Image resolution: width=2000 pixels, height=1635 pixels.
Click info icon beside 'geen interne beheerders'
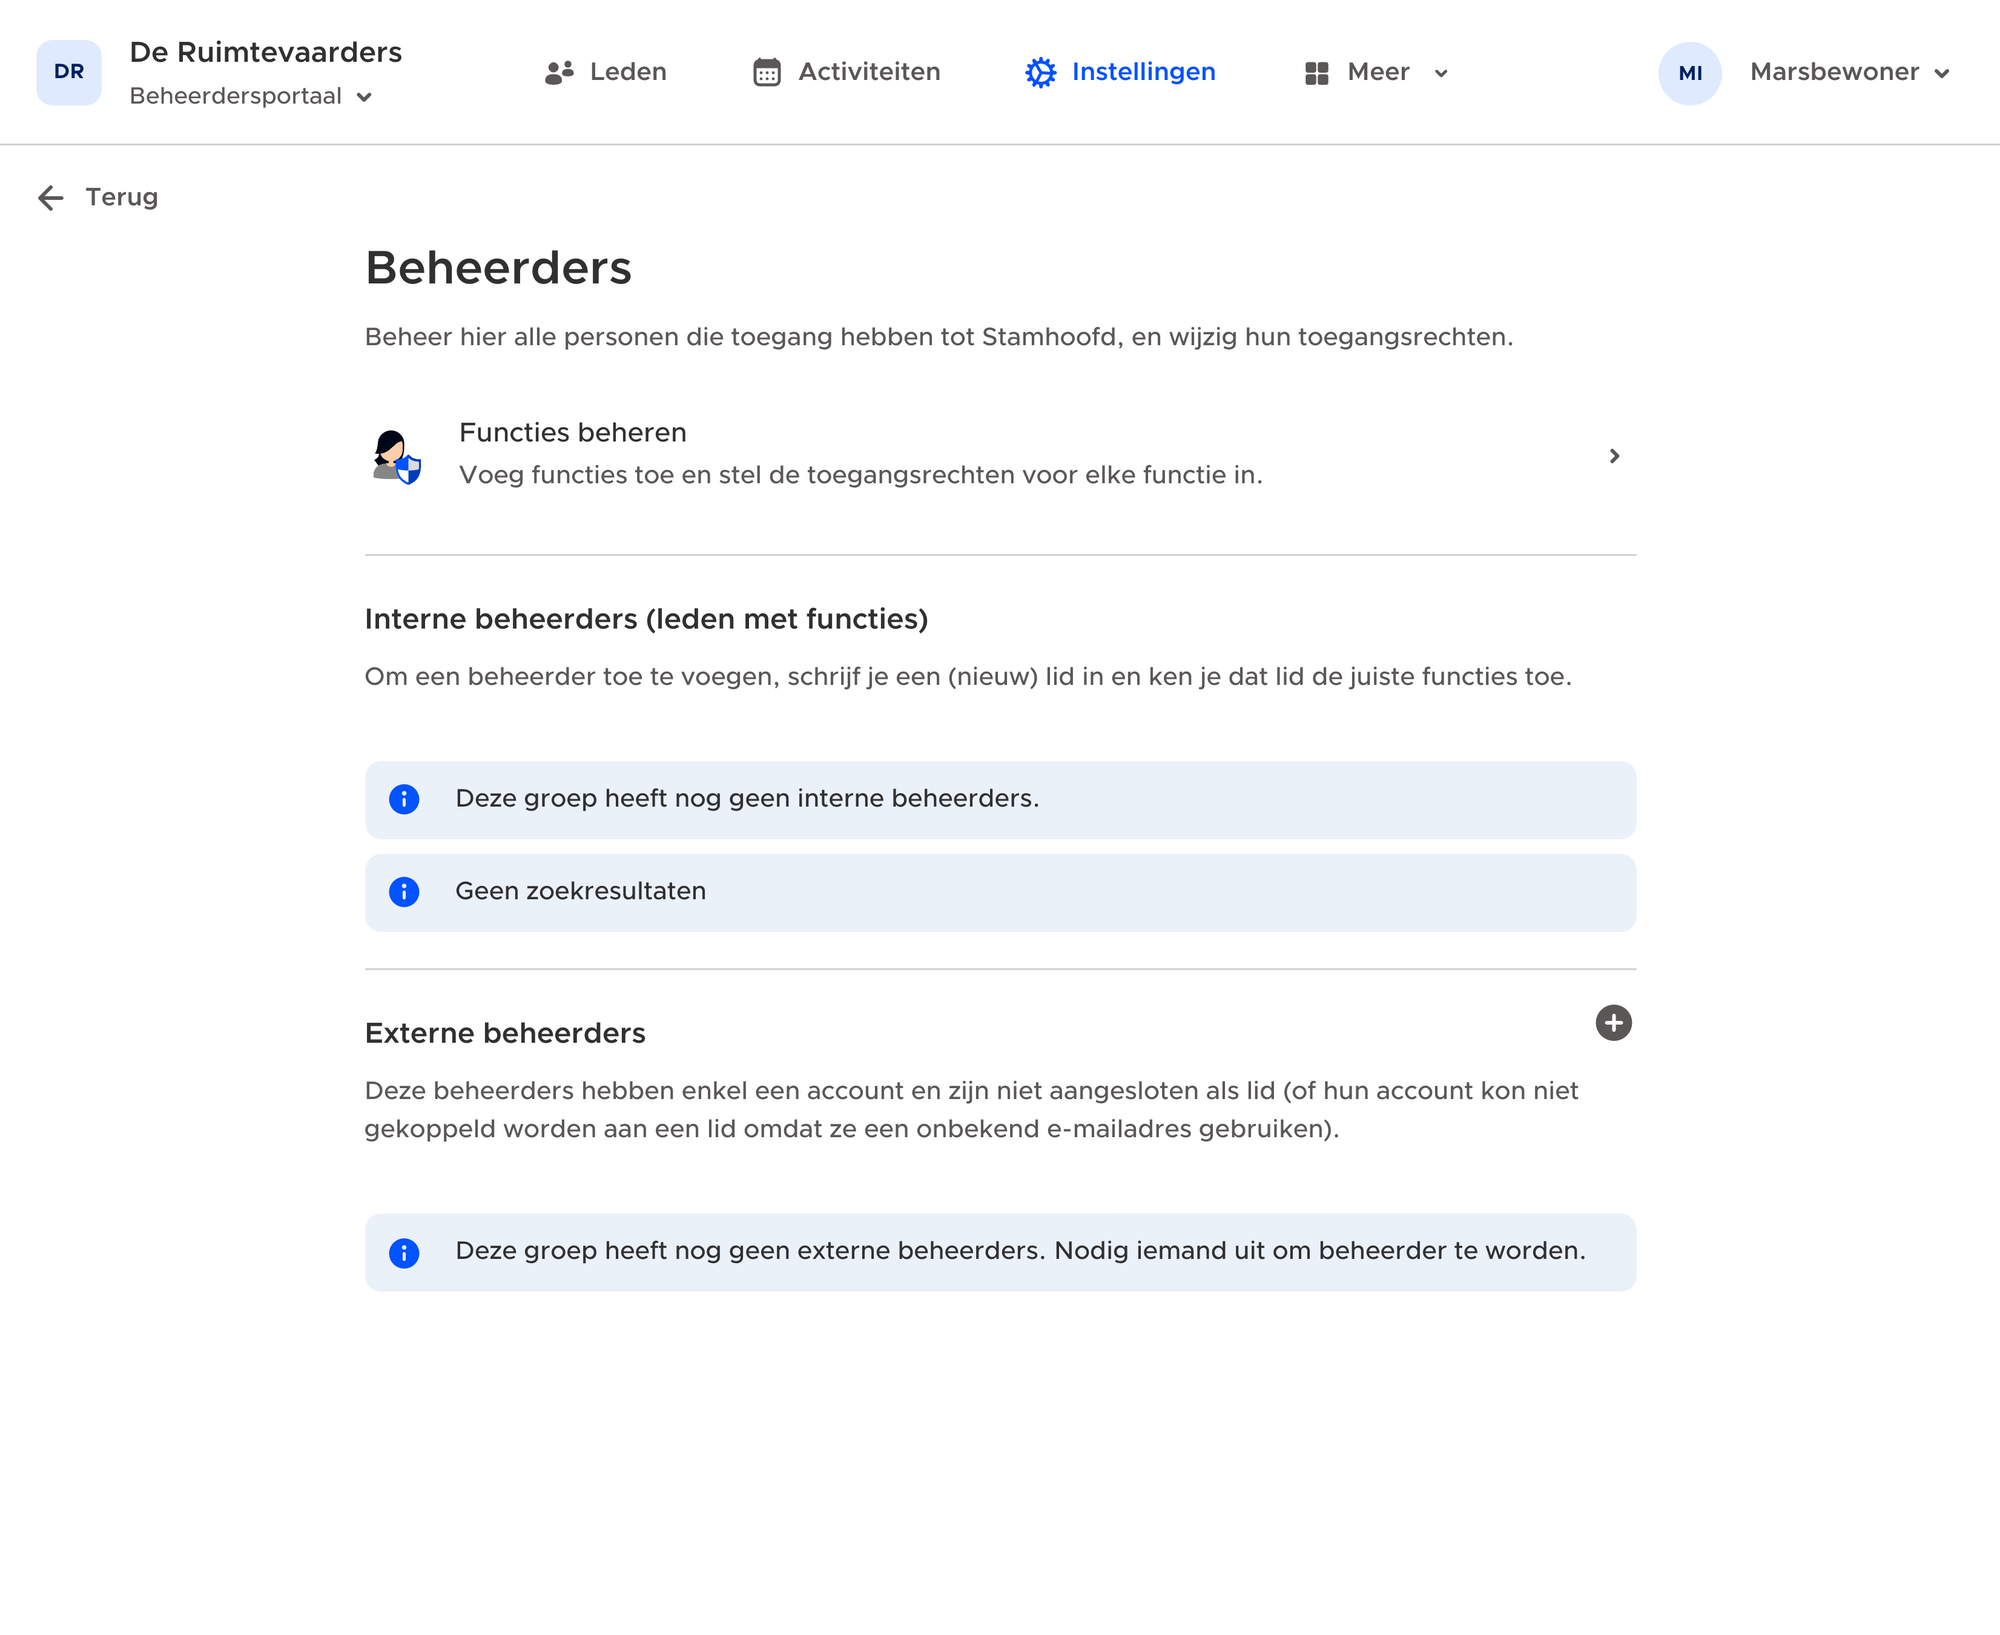point(404,800)
